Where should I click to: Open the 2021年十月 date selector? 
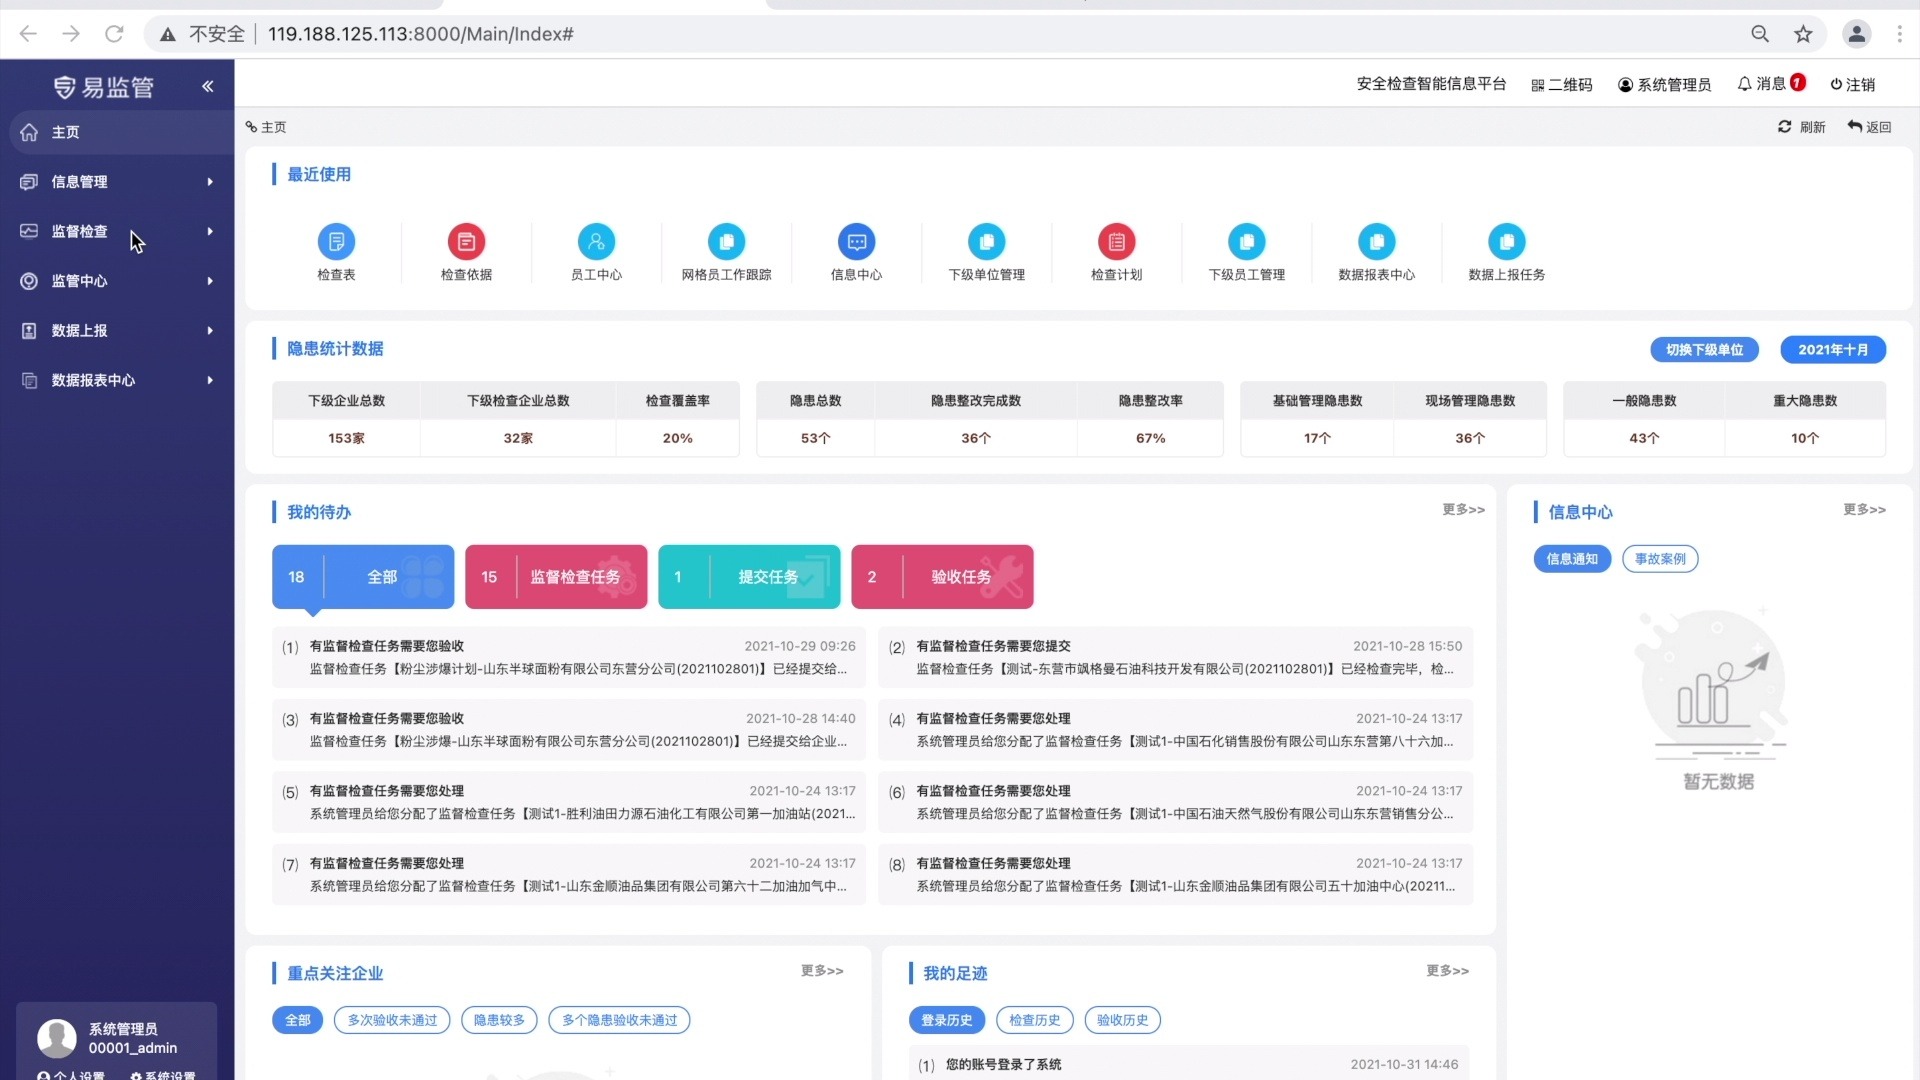pyautogui.click(x=1832, y=350)
